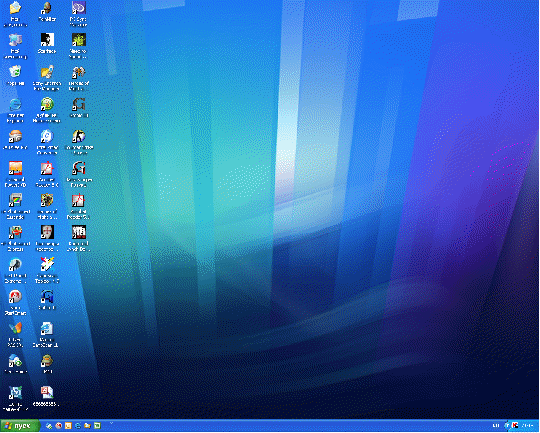This screenshot has width=540, height=433.
Task: Switch the keyboard language indicator
Action: [496, 426]
